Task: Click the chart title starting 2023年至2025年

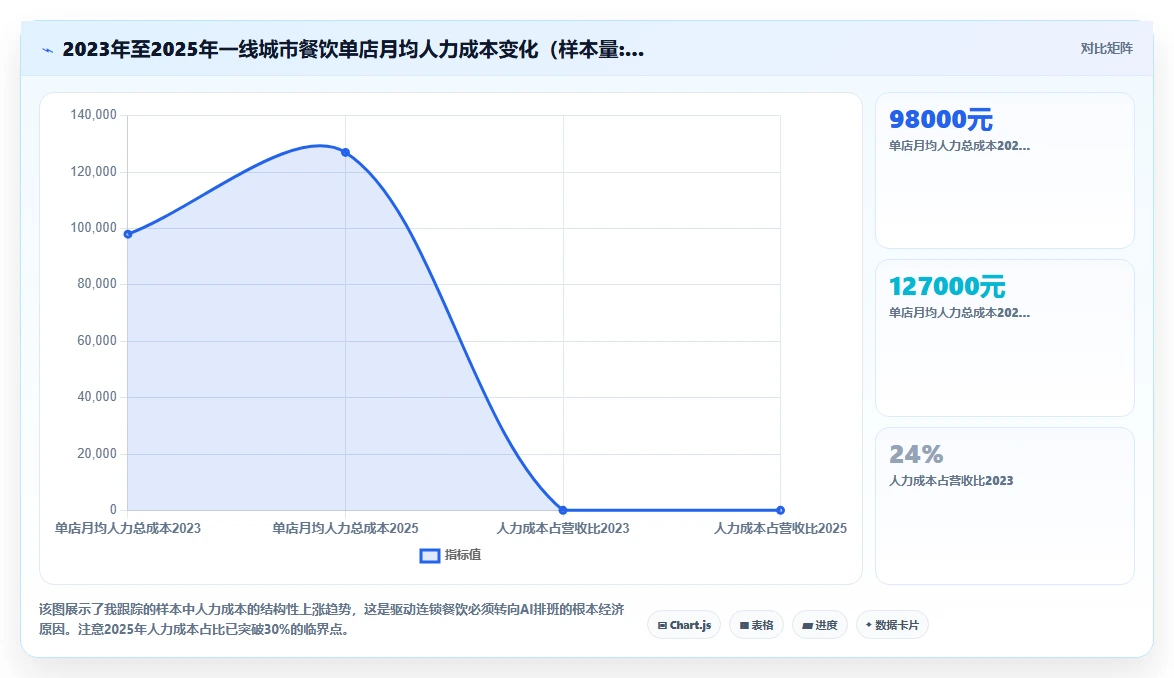Action: tap(353, 50)
